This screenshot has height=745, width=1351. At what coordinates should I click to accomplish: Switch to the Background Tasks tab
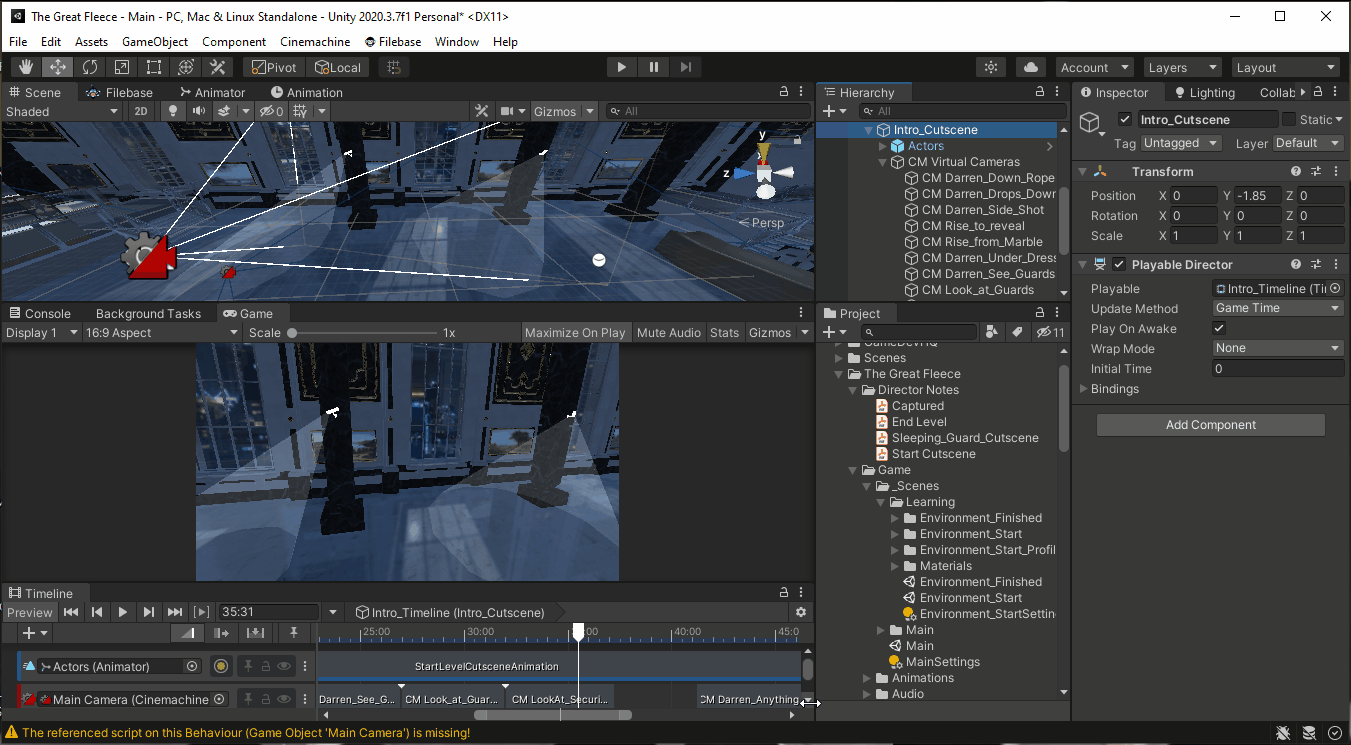pos(148,313)
